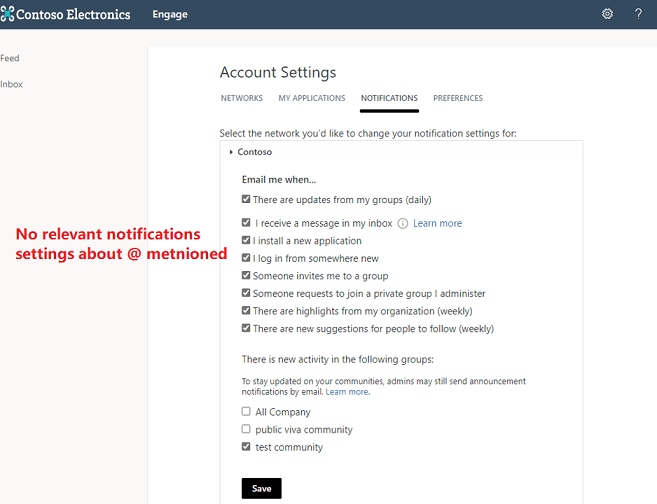Toggle Someone invites me to a group
Screen dimensions: 657x504
tap(246, 275)
